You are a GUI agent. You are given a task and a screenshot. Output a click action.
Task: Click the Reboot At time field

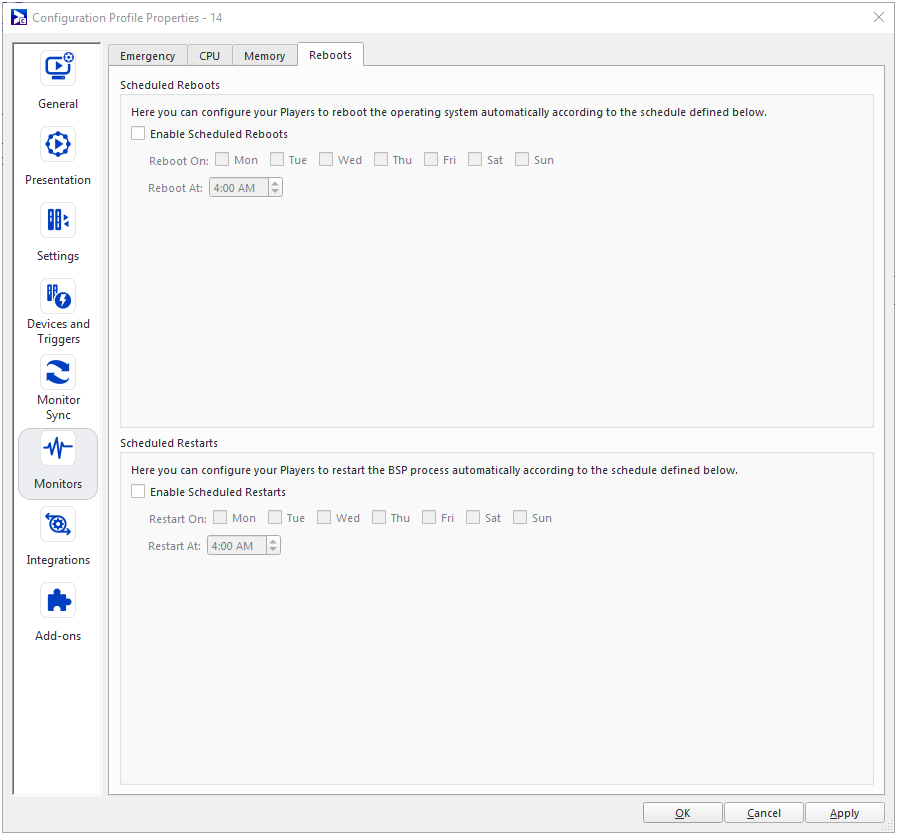pos(238,188)
